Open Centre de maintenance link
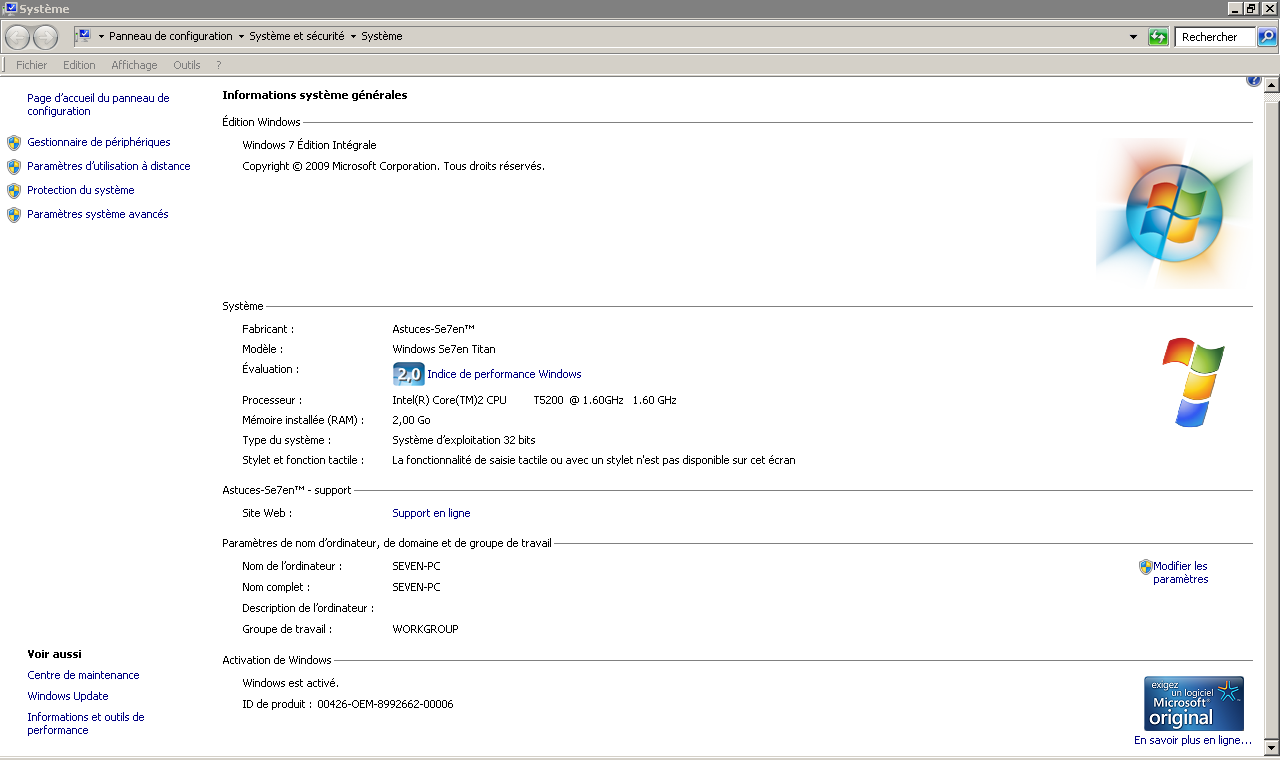The width and height of the screenshot is (1280, 760). click(84, 675)
